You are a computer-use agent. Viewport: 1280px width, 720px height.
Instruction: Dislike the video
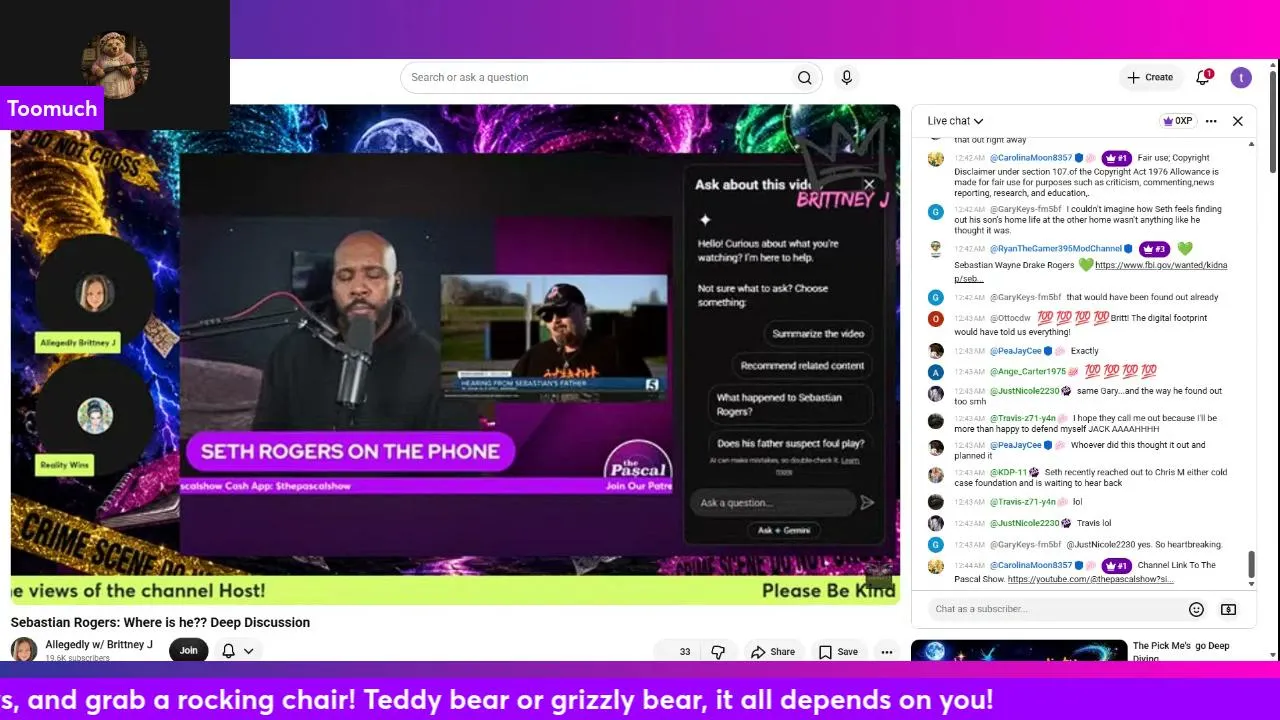click(x=718, y=652)
